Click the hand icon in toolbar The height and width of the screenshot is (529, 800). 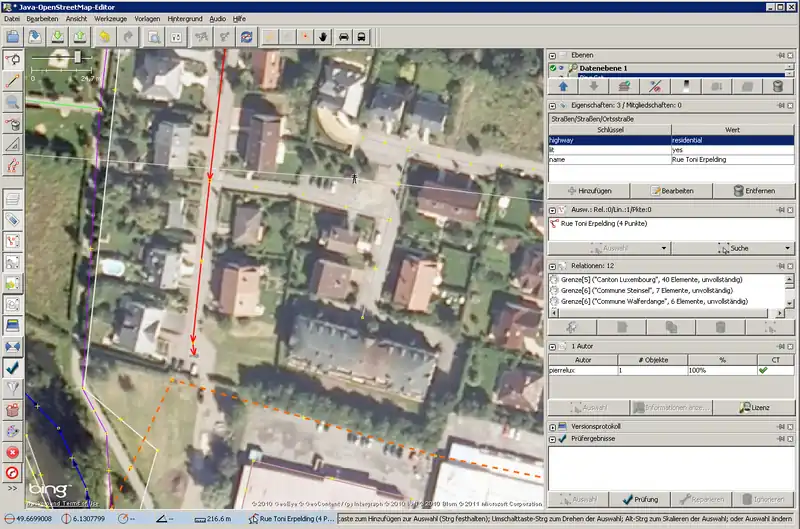(x=322, y=37)
